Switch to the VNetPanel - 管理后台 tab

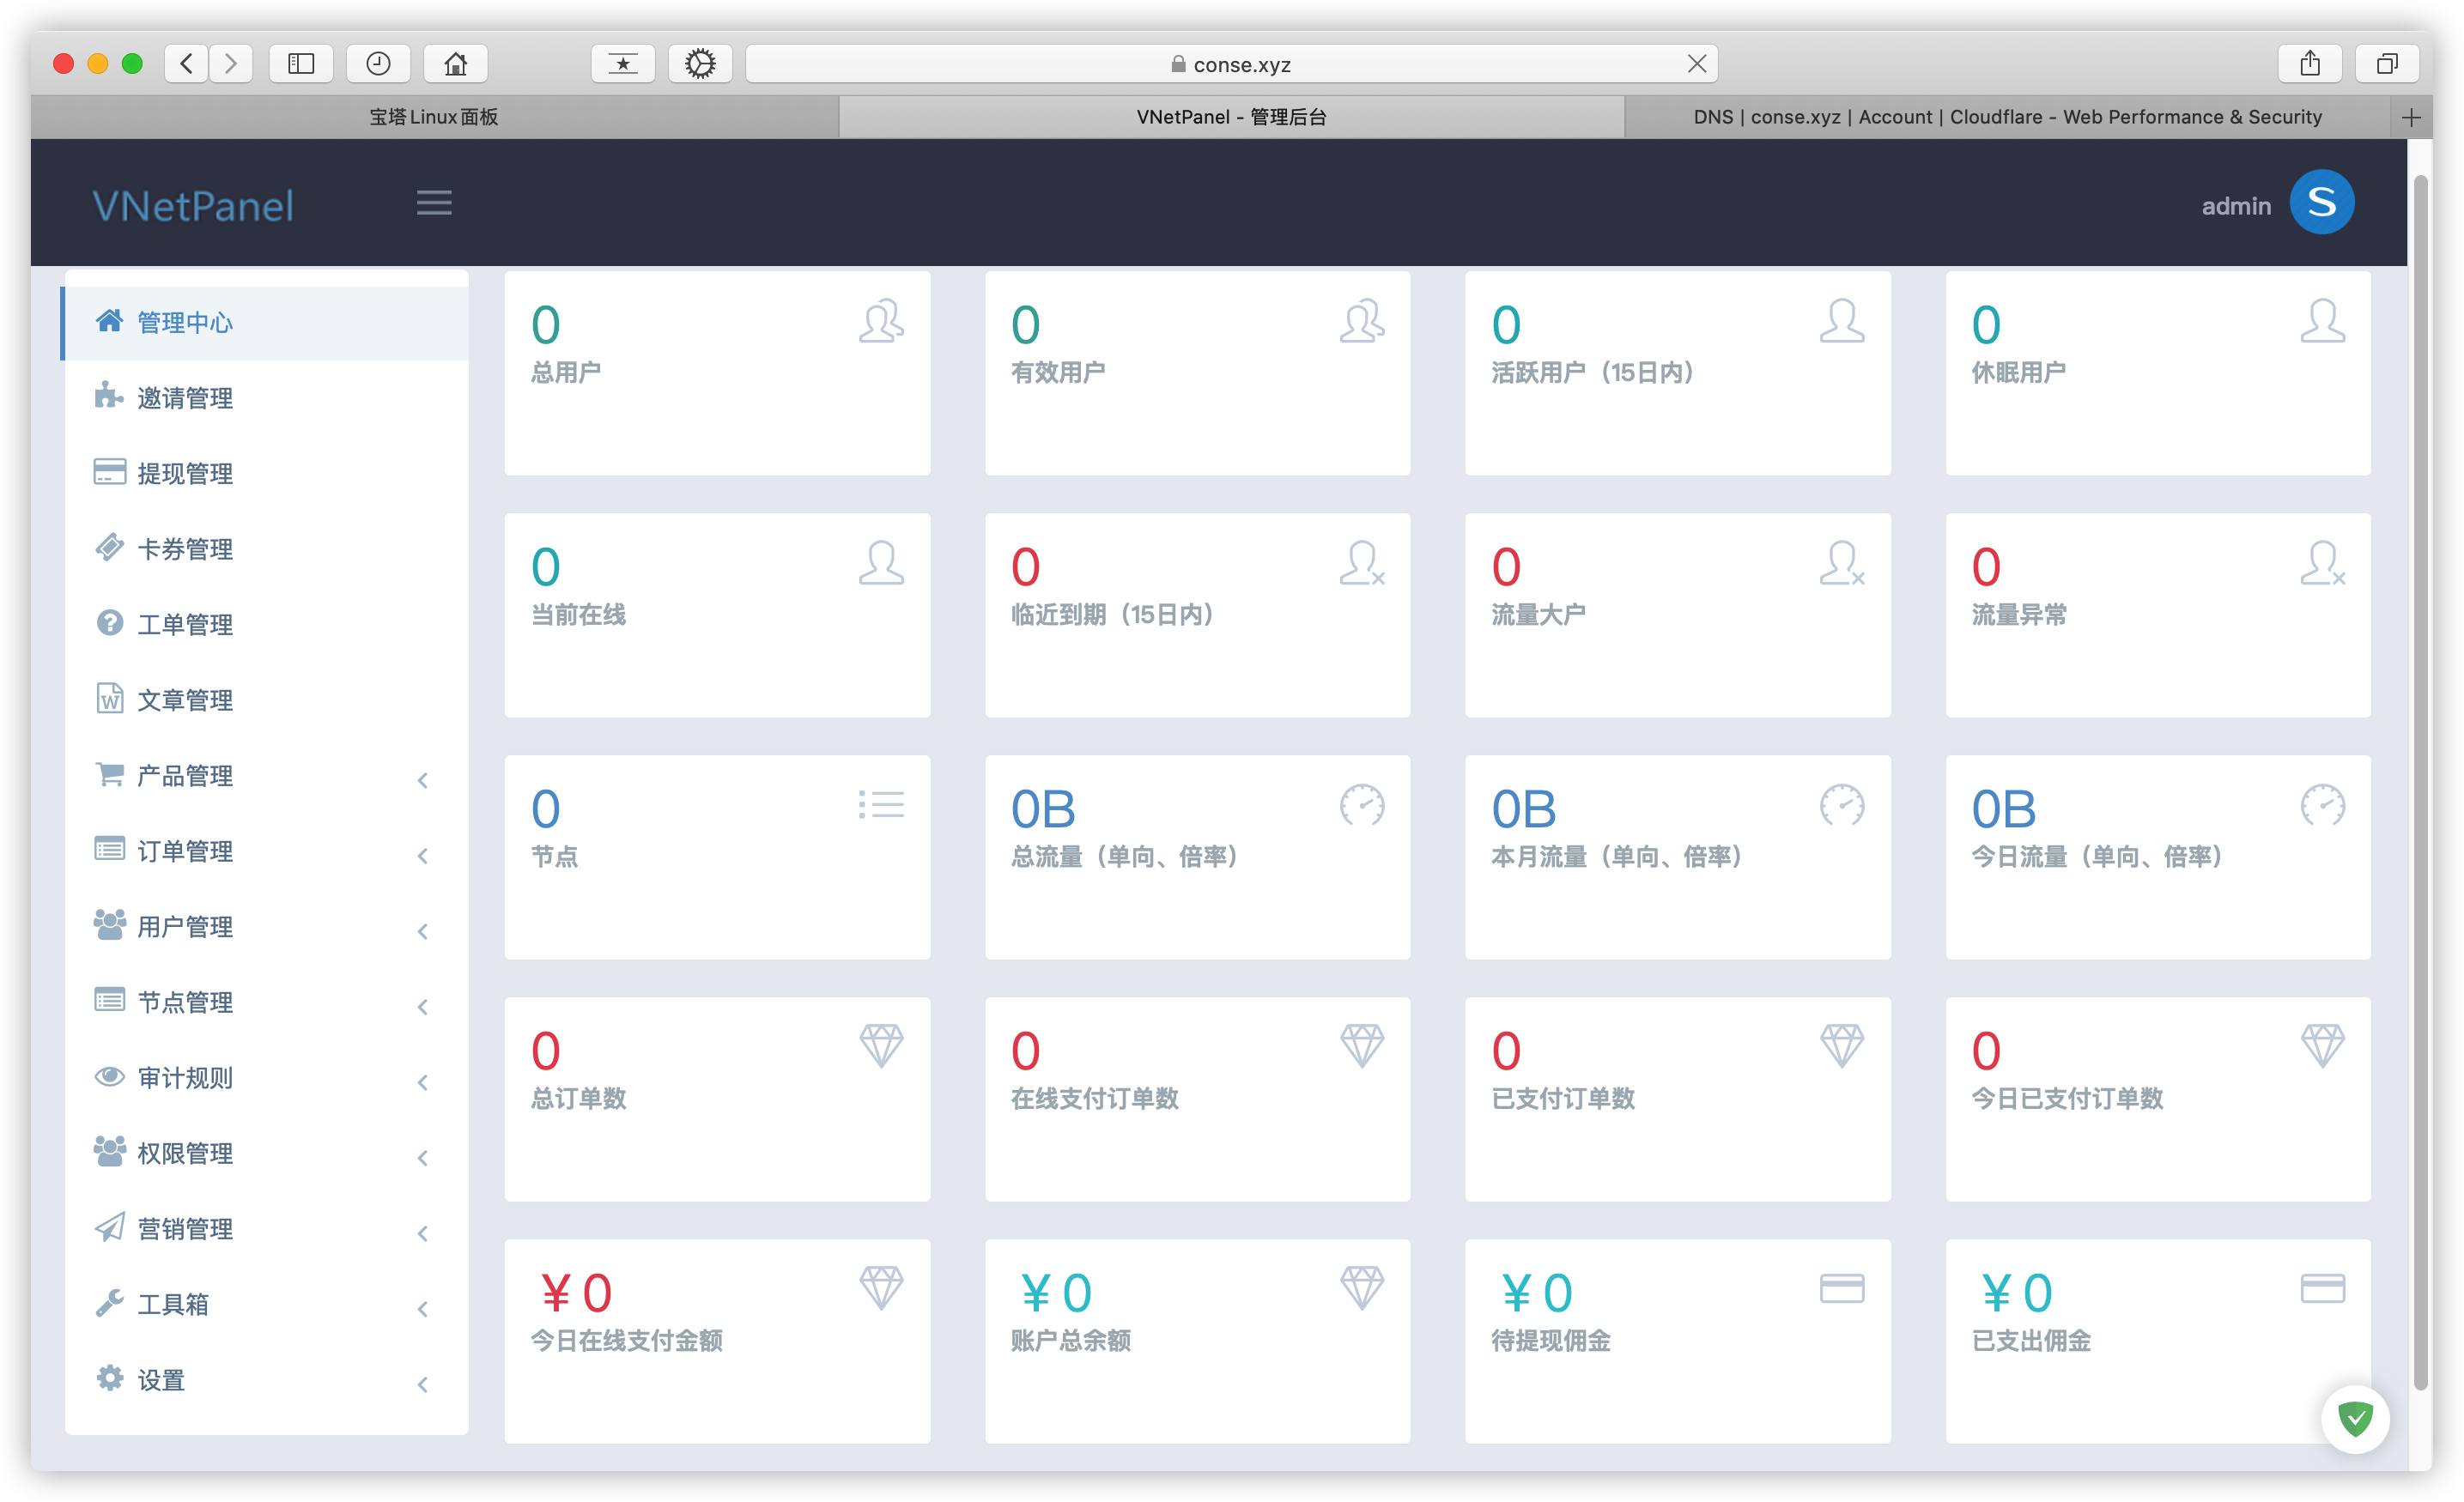(x=1231, y=117)
